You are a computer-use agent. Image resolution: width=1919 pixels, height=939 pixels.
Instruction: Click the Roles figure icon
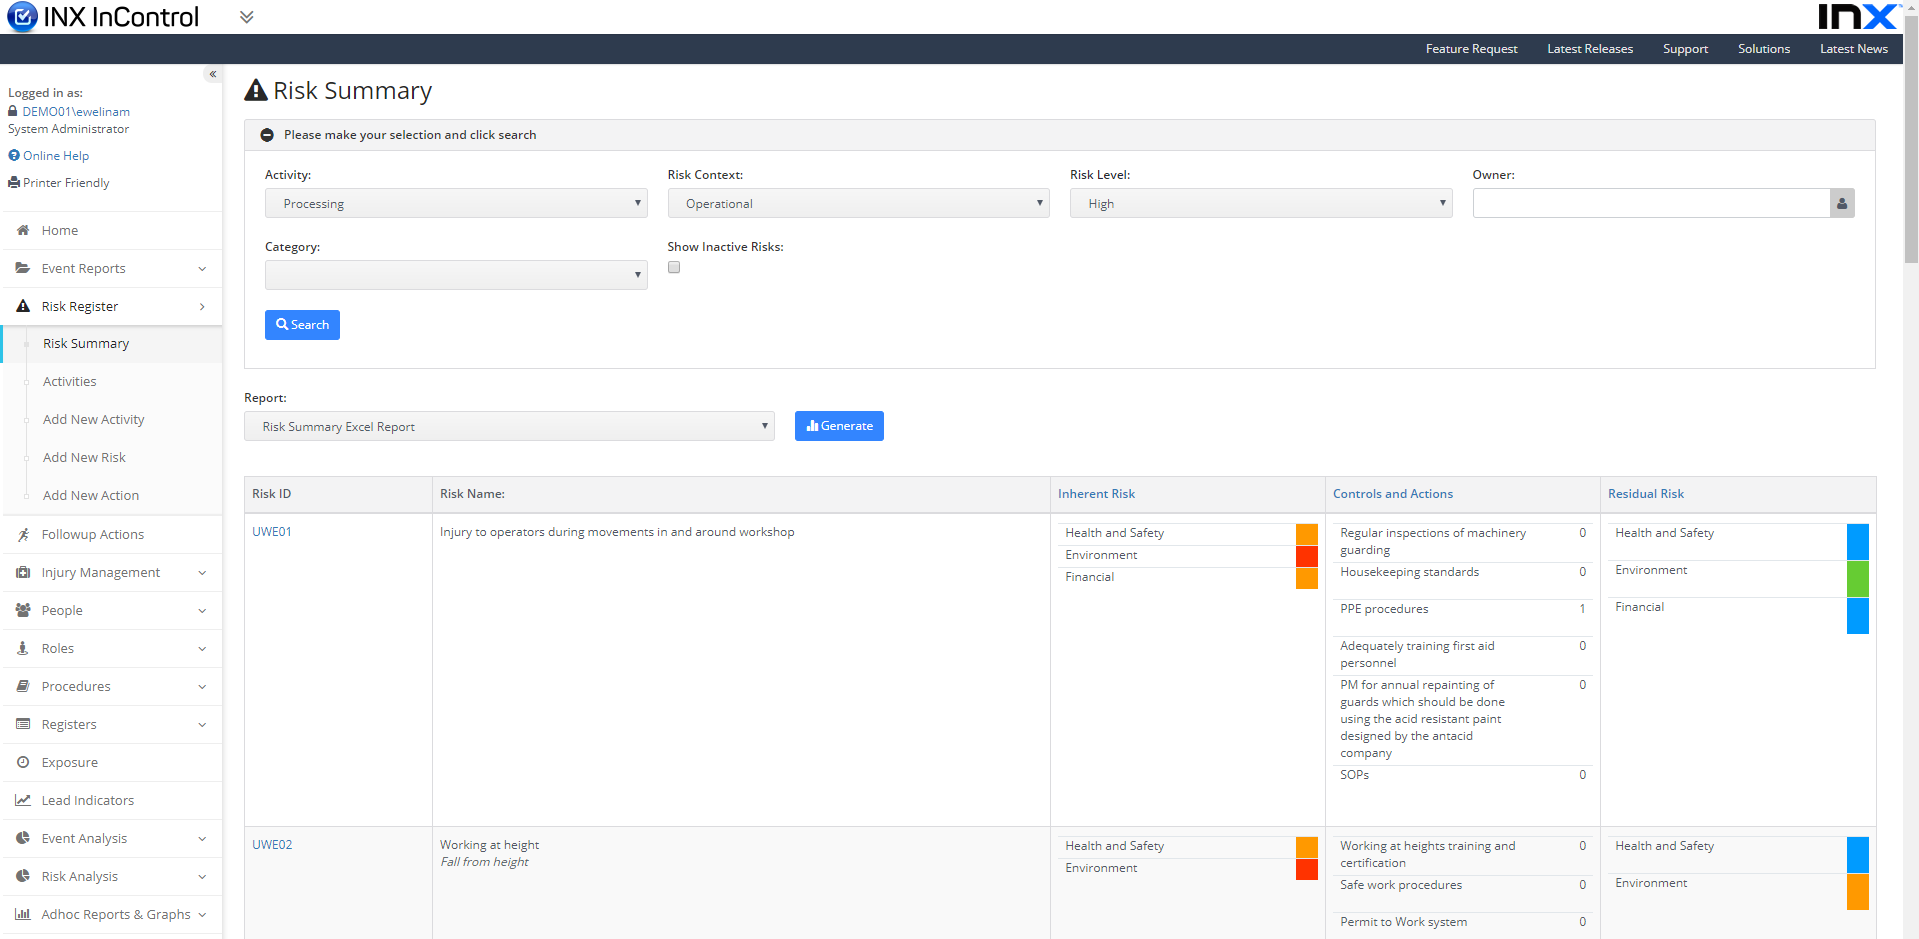23,648
